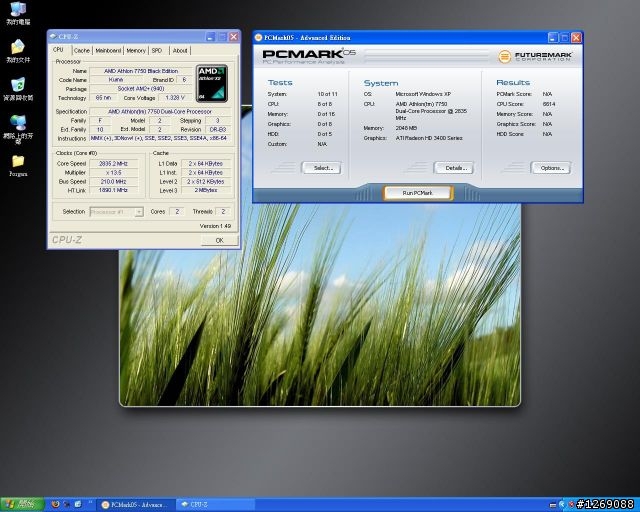640x512 pixels.
Task: Switch to CPU-Z taskbar button
Action: 216,505
